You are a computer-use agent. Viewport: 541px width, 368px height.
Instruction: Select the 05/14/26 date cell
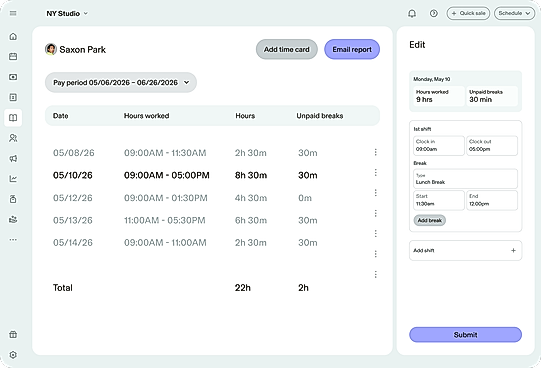click(72, 243)
